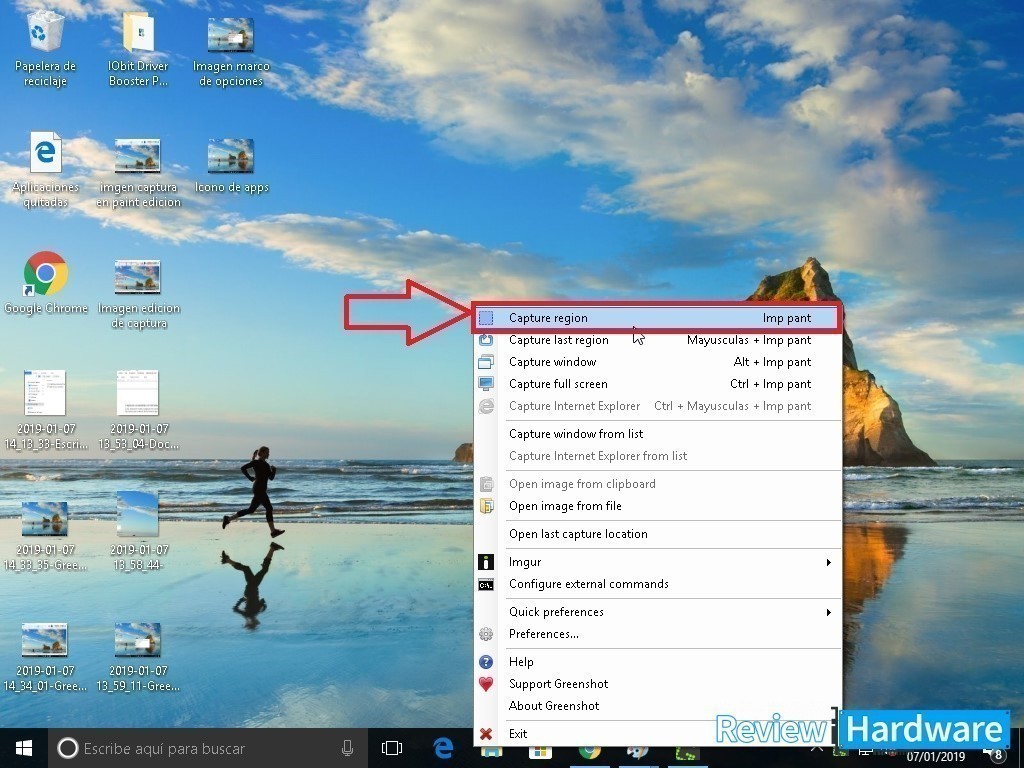Click greyed Capture Internet Explorer from list
Screen dimensions: 1024x768
tap(657, 456)
